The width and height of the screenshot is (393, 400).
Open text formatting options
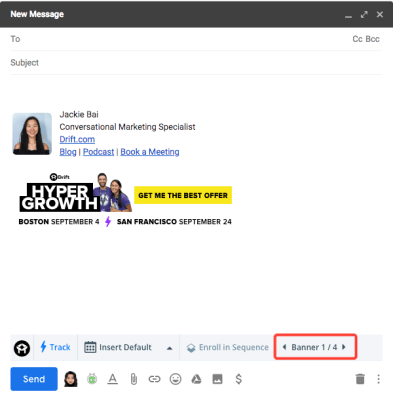coord(113,379)
